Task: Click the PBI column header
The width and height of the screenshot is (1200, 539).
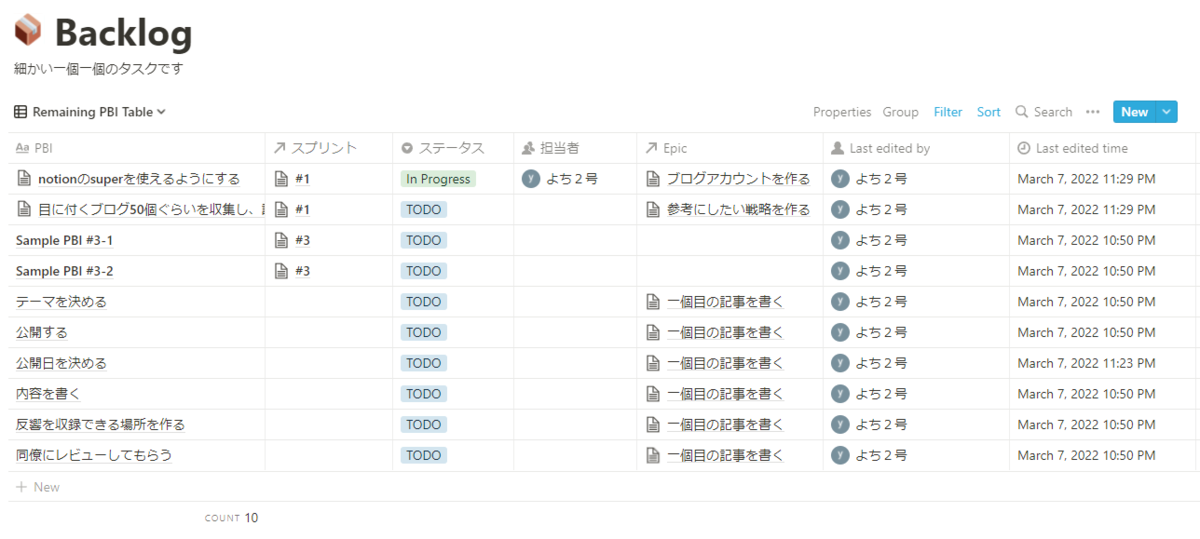Action: coord(136,148)
